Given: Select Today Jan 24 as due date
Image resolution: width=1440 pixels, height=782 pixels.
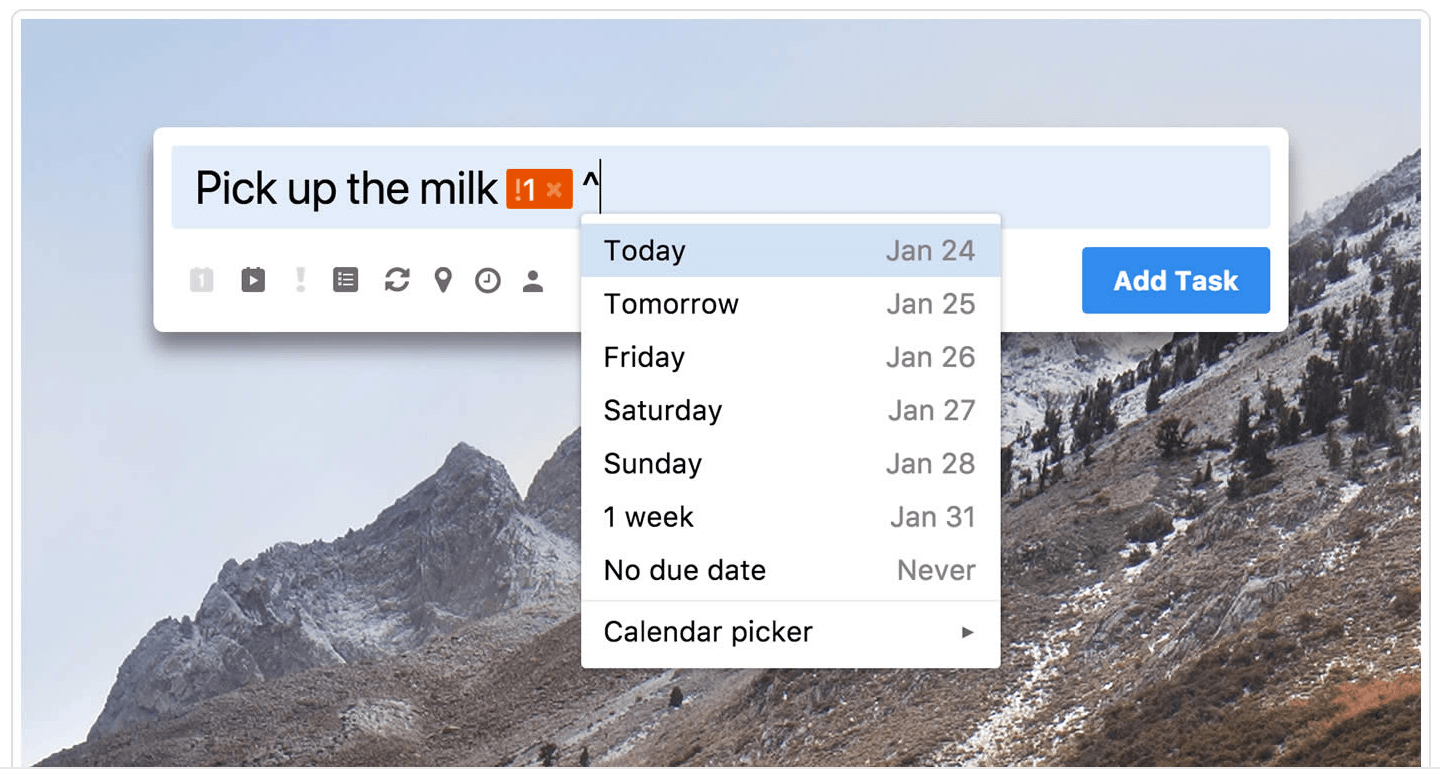Looking at the screenshot, I should pyautogui.click(x=790, y=251).
